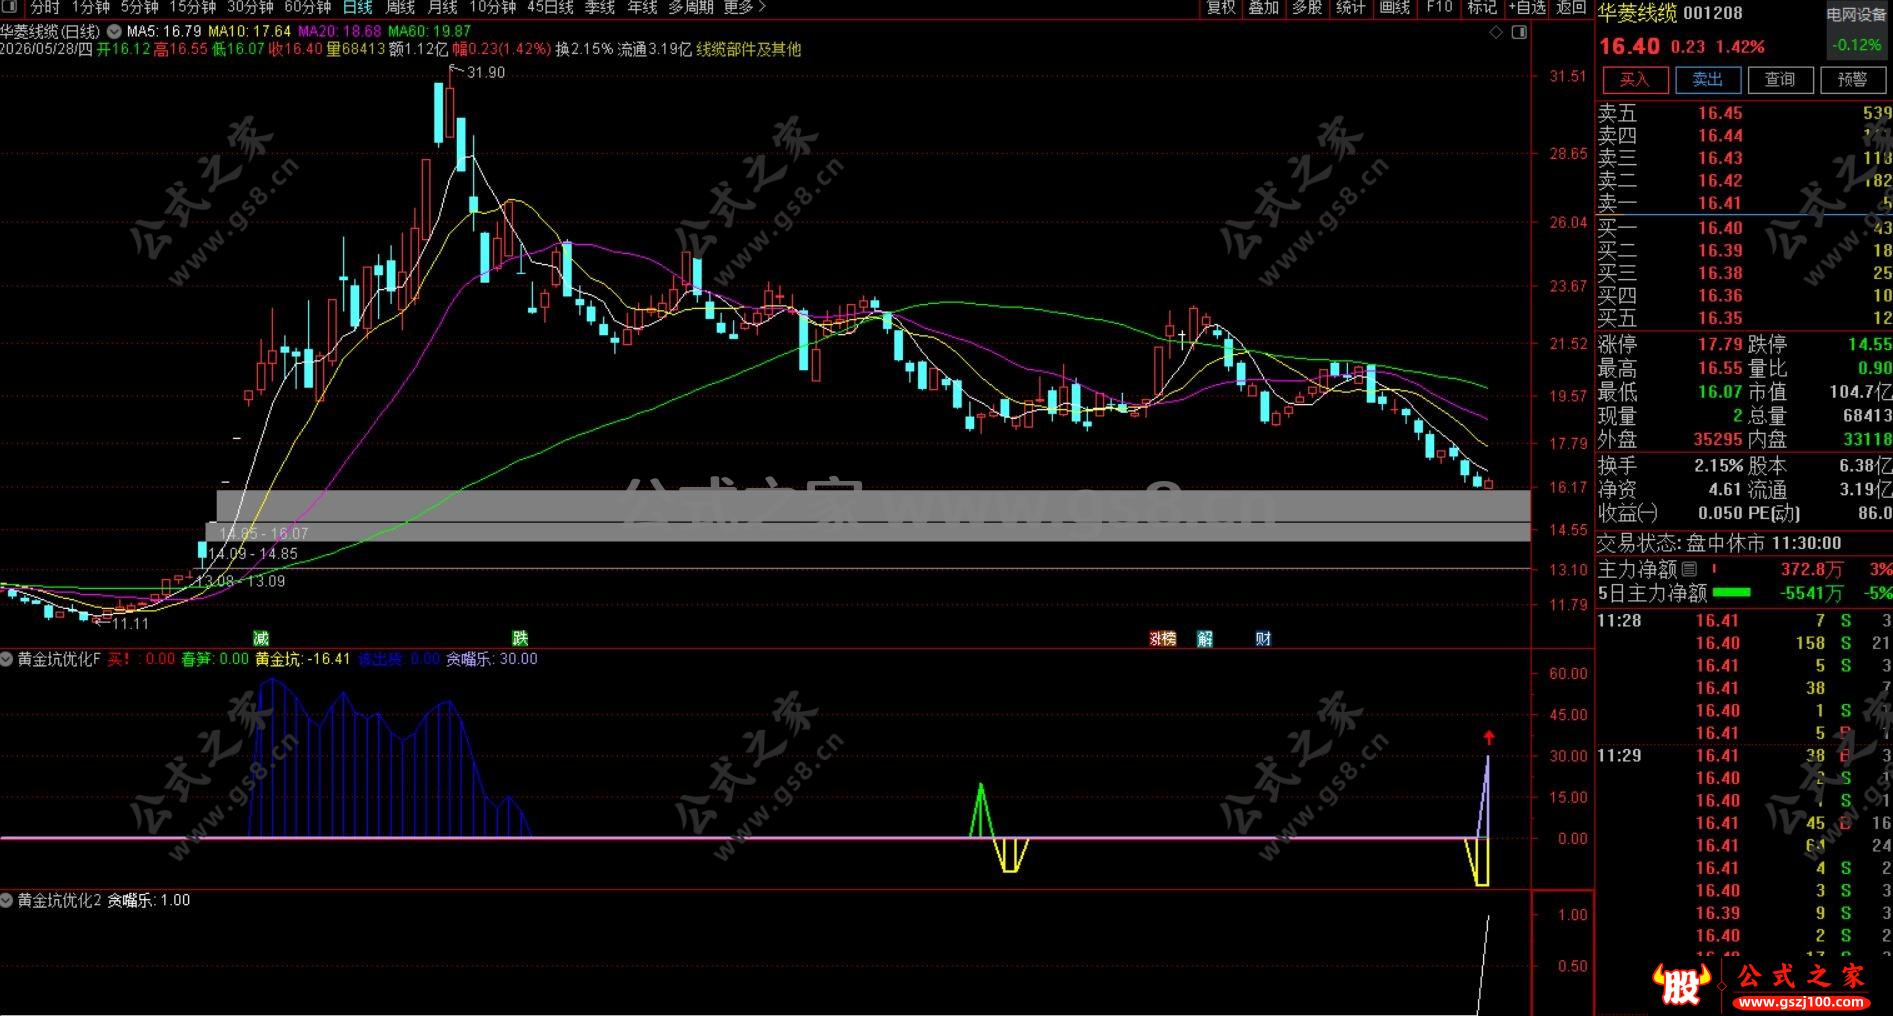Screen dimensions: 1893x1016
Task: Open the 电网设备 sector box
Action: [1856, 31]
